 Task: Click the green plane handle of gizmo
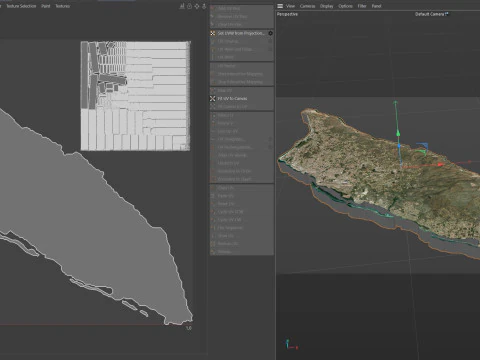(x=422, y=152)
